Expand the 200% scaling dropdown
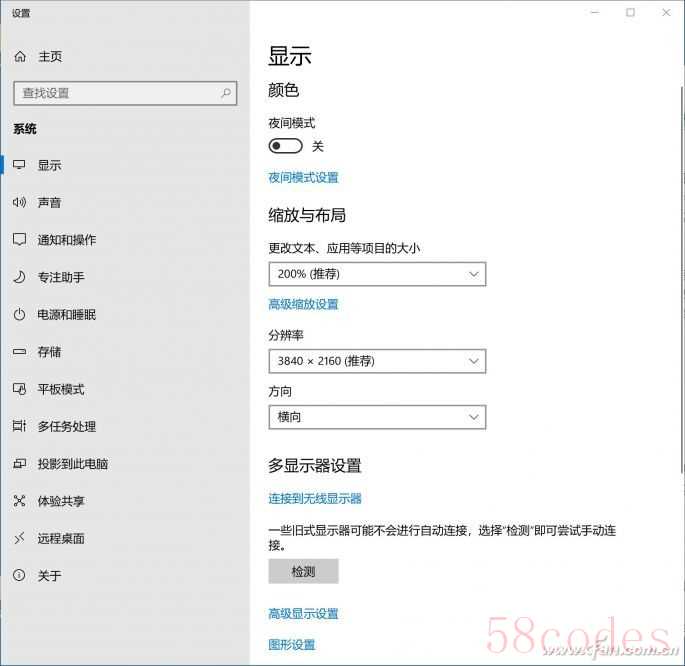The width and height of the screenshot is (685, 666). click(377, 274)
